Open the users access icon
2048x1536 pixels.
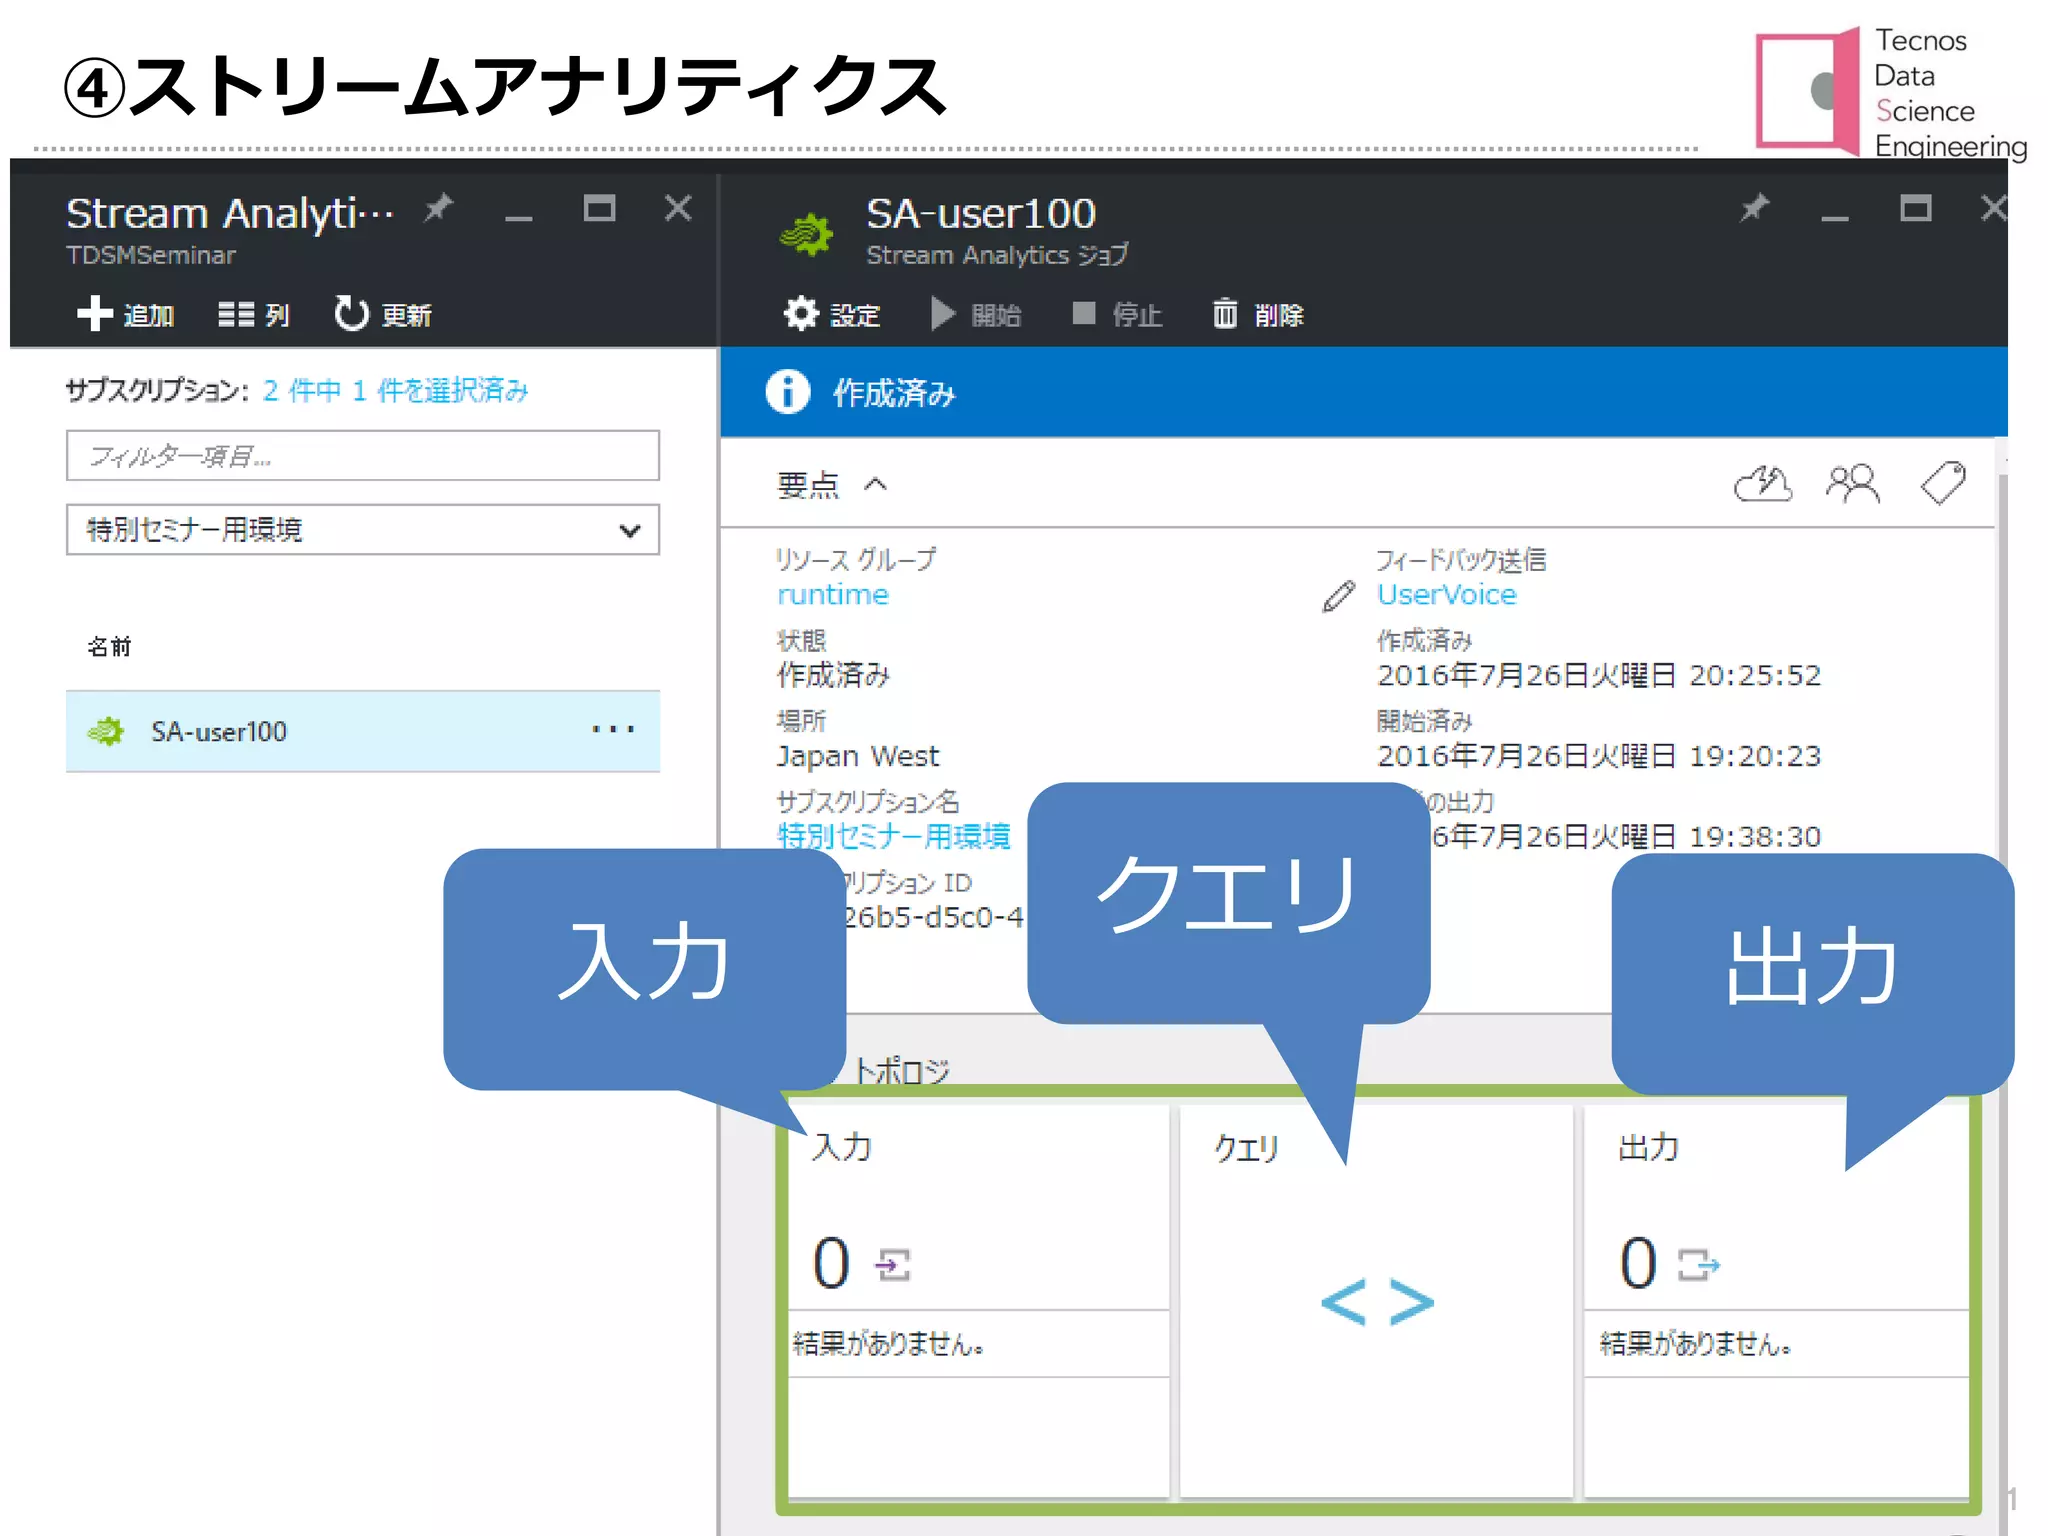(1852, 484)
